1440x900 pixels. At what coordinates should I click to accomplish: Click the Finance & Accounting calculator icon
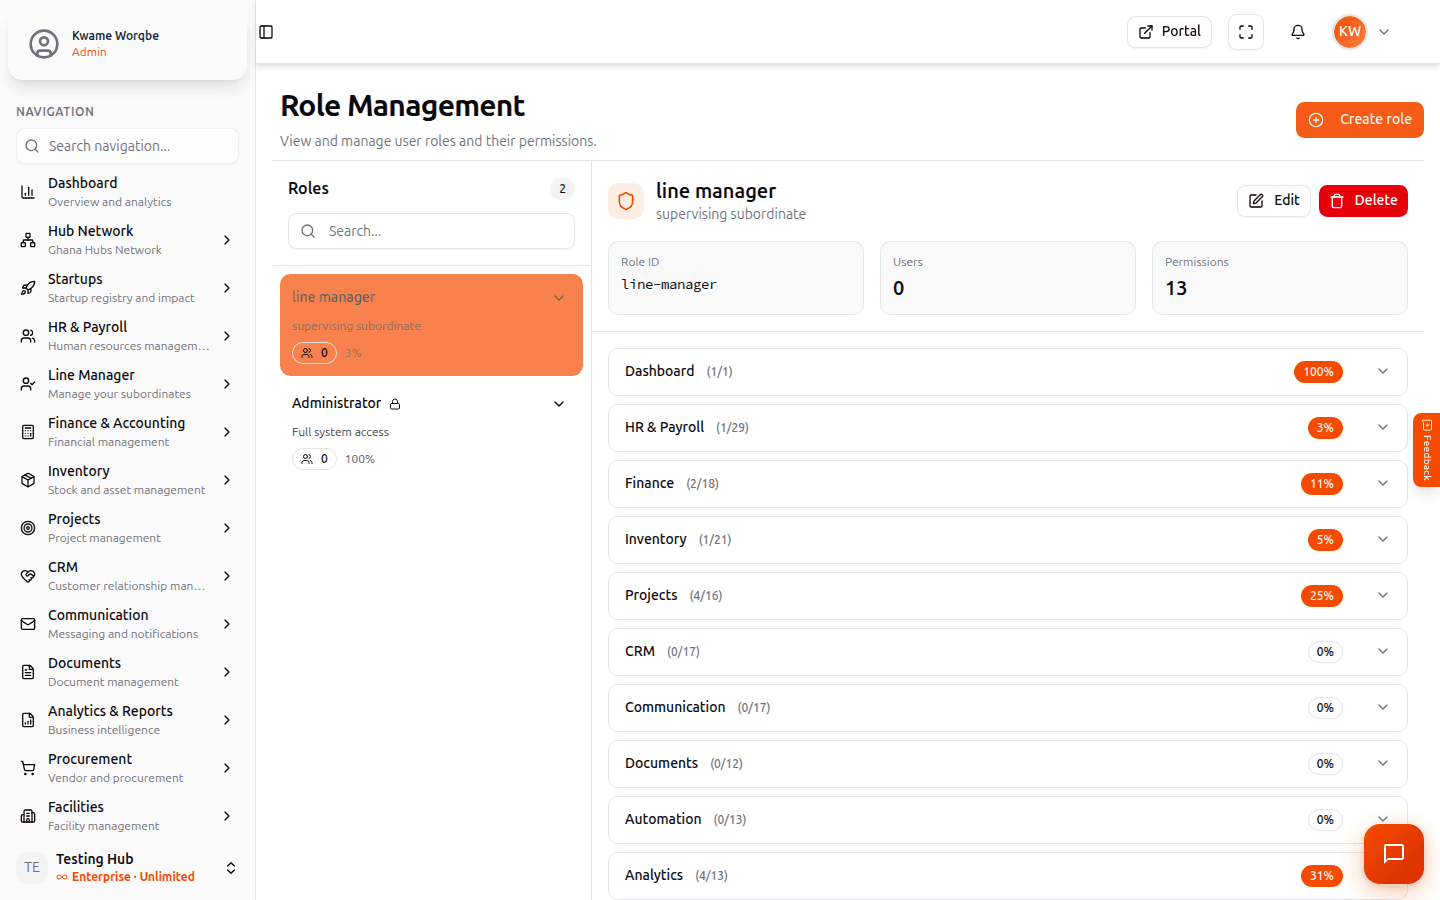[28, 432]
